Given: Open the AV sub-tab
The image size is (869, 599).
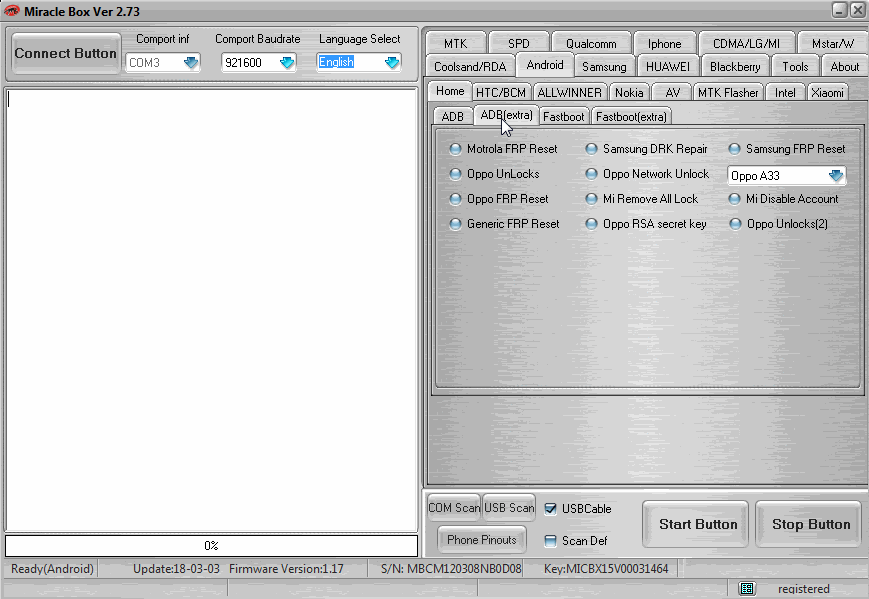Looking at the screenshot, I should tap(672, 93).
